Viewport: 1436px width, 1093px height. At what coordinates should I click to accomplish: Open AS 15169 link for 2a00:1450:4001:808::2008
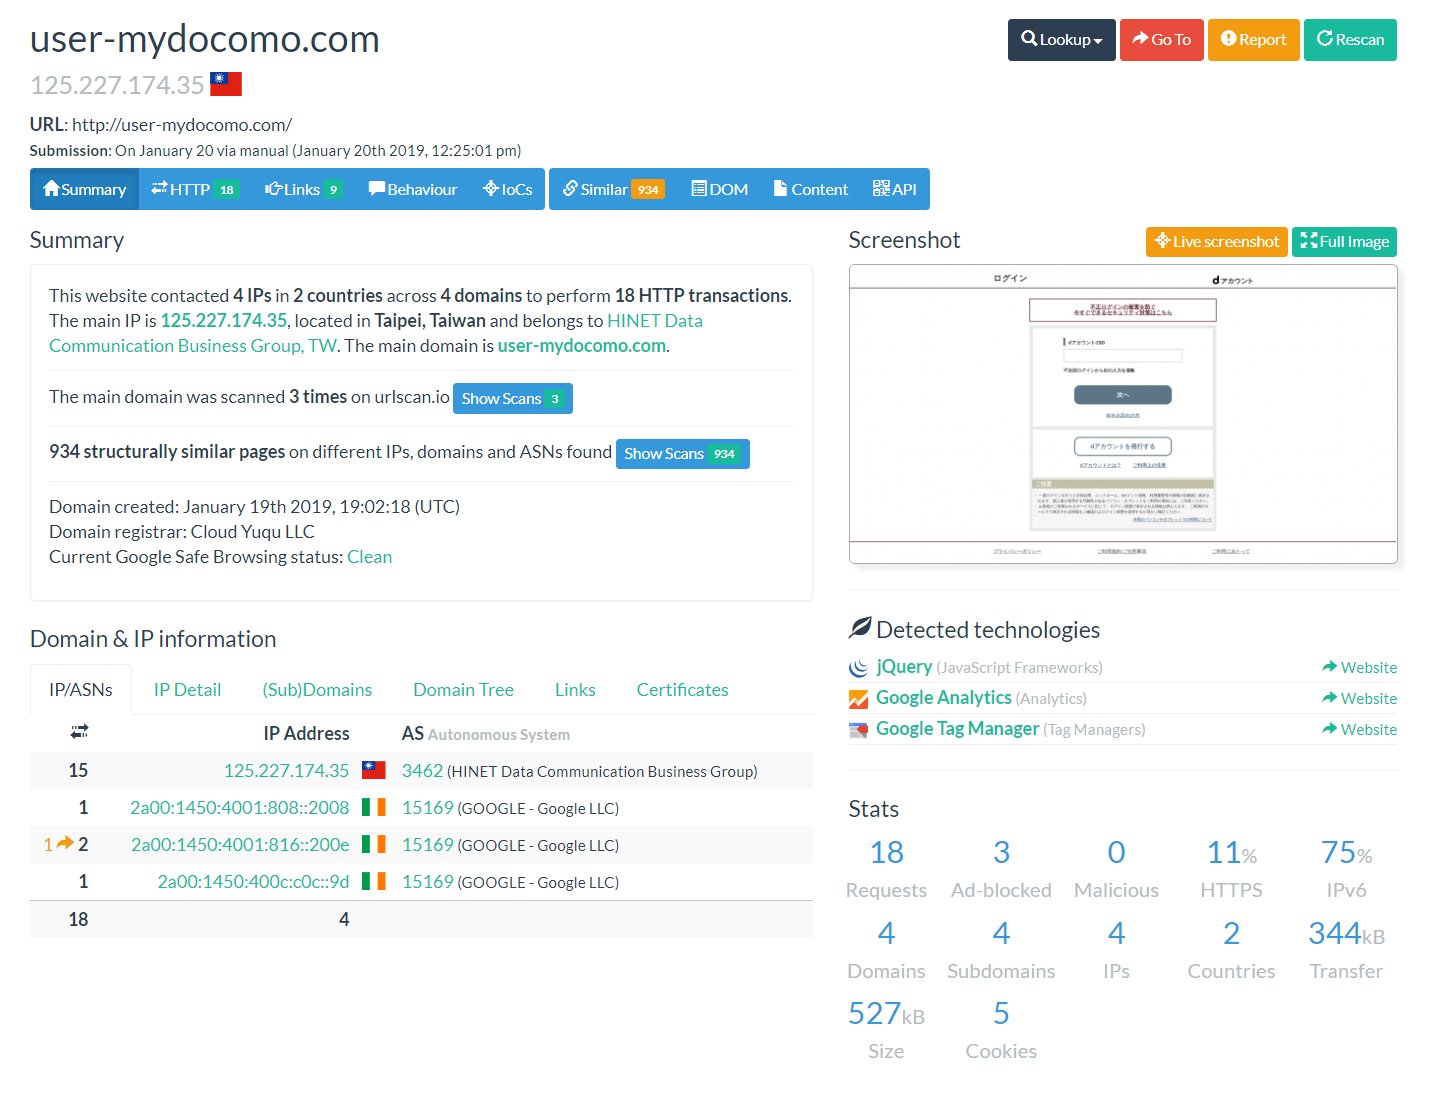click(x=428, y=808)
